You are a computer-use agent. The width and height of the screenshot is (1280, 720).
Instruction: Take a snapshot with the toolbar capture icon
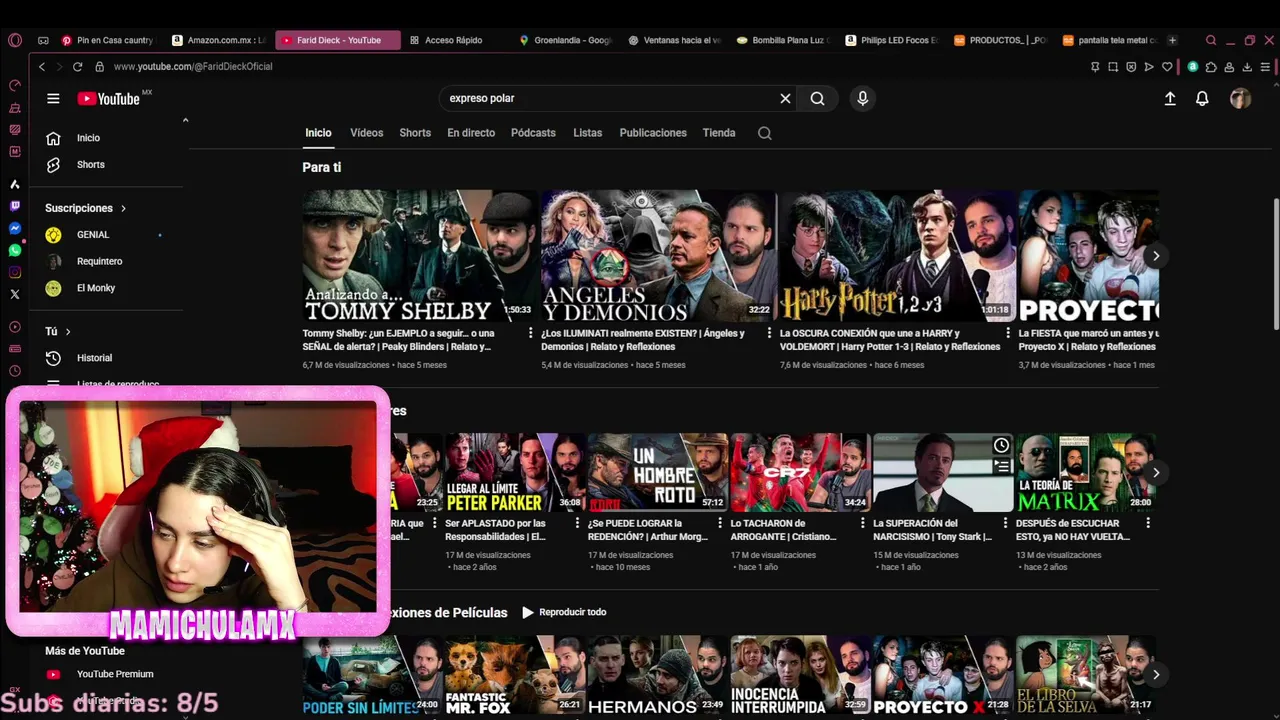(x=1113, y=67)
